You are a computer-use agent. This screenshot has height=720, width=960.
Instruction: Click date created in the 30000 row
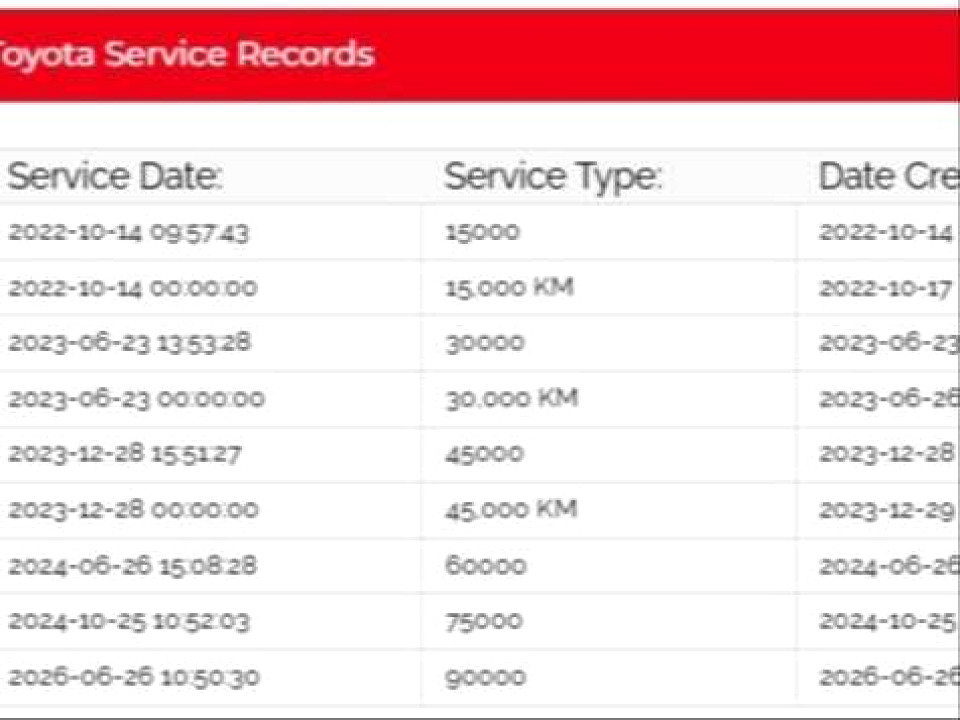(889, 343)
